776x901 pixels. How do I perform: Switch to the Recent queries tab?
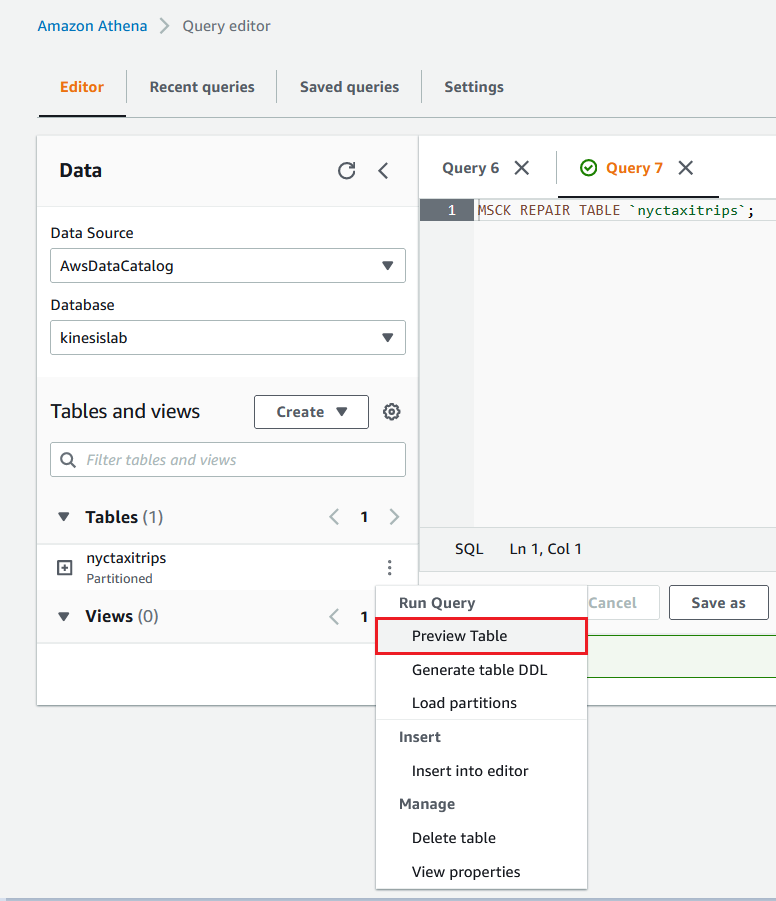click(202, 87)
